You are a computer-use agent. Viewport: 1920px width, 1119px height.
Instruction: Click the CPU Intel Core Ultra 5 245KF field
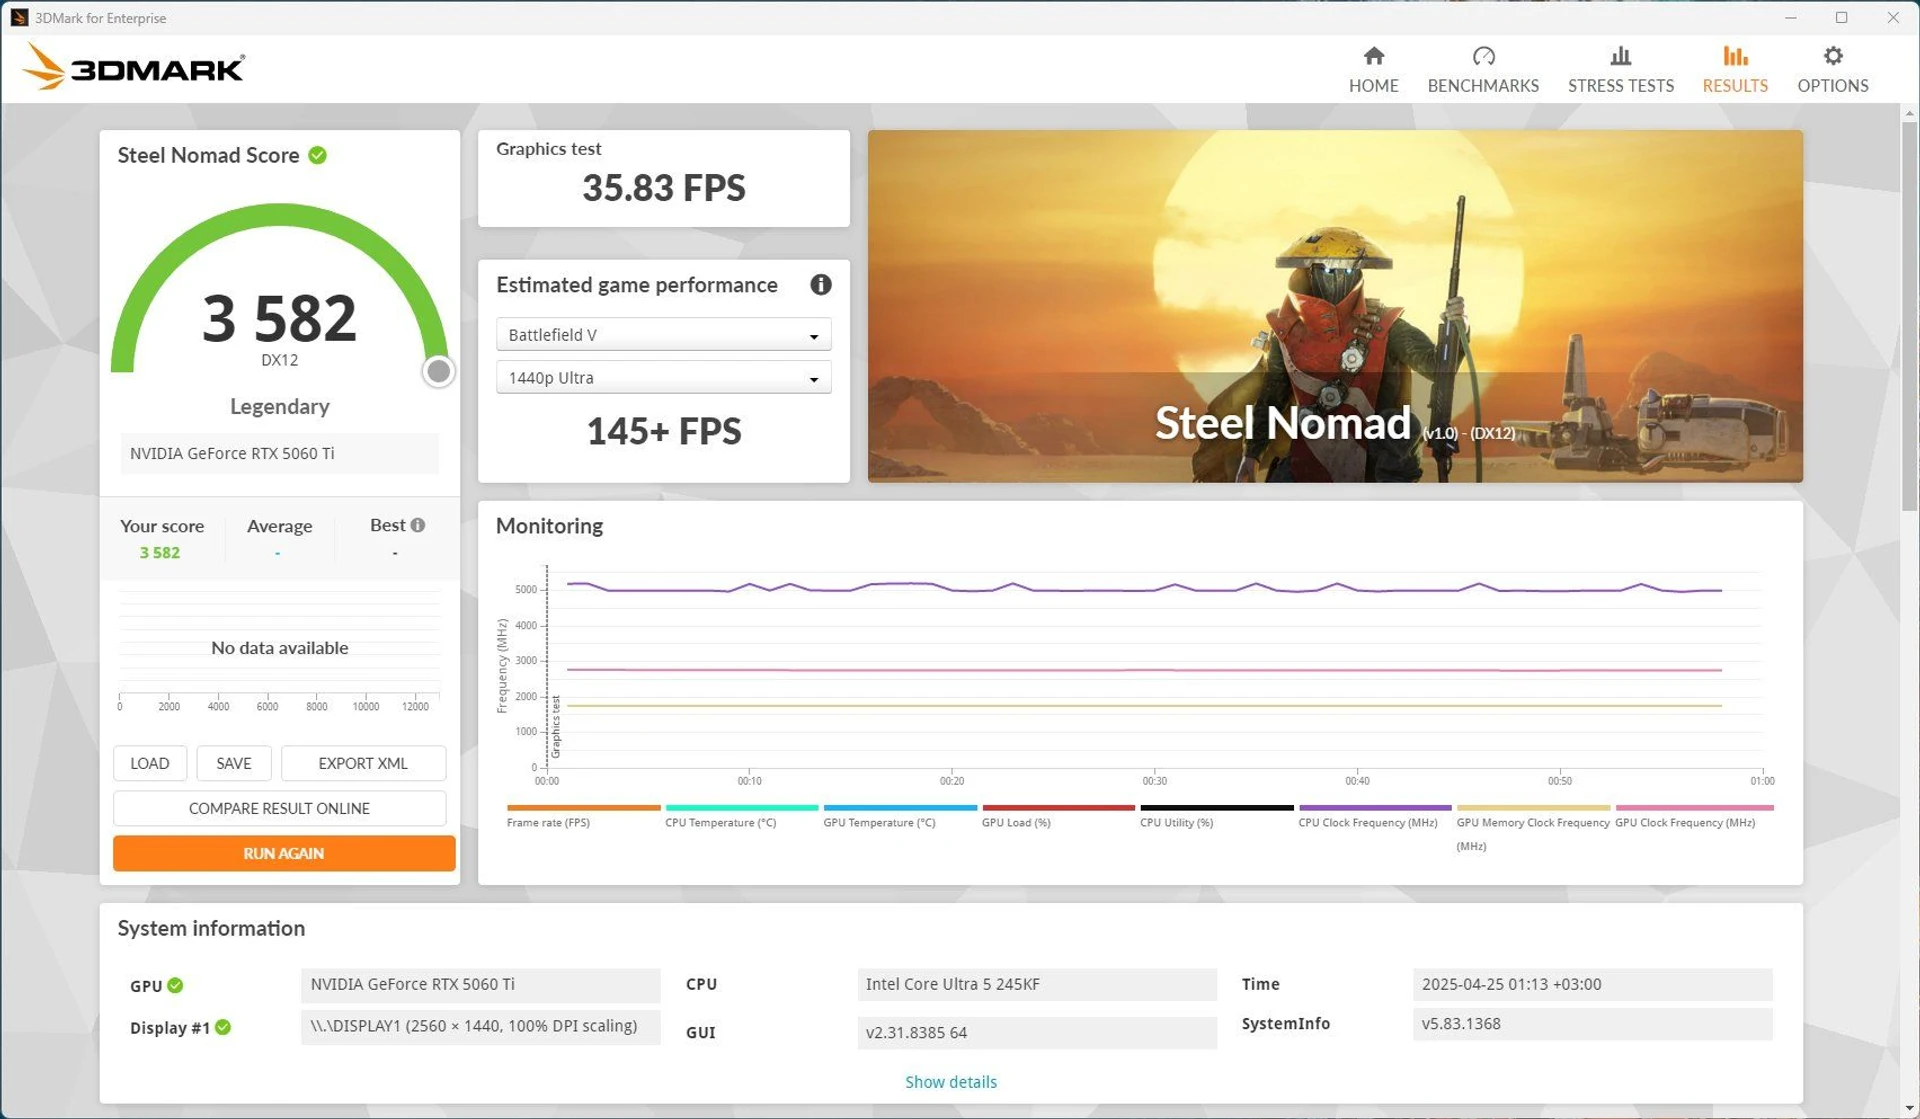pyautogui.click(x=1036, y=984)
